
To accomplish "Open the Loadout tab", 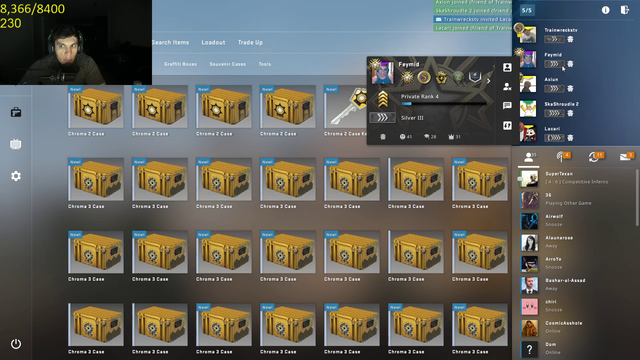I will pos(213,42).
